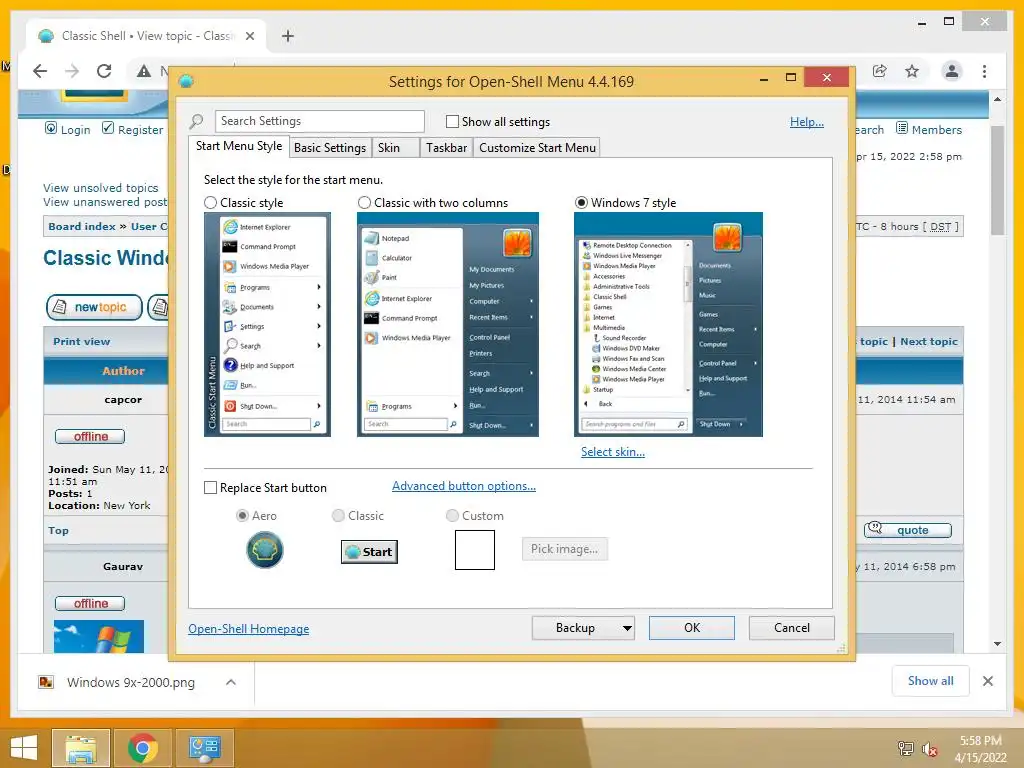Choose Classic button radio option
This screenshot has height=768, width=1024.
point(338,516)
